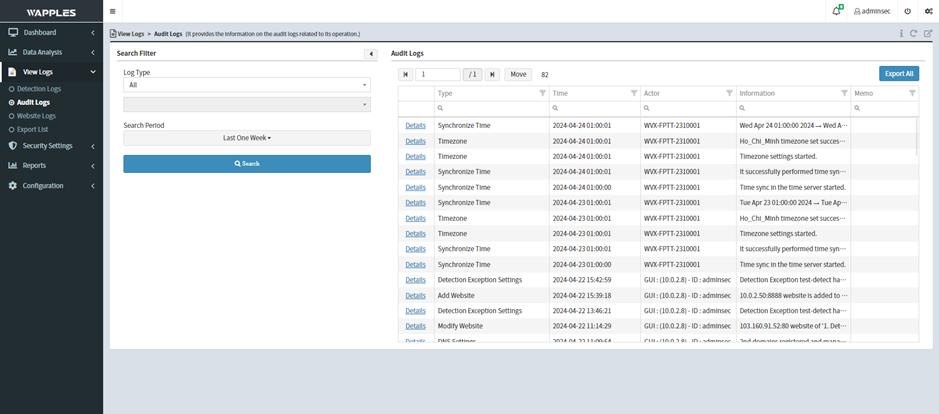The width and height of the screenshot is (939, 414).
Task: Collapse the Search Filter panel arrow
Action: (370, 53)
